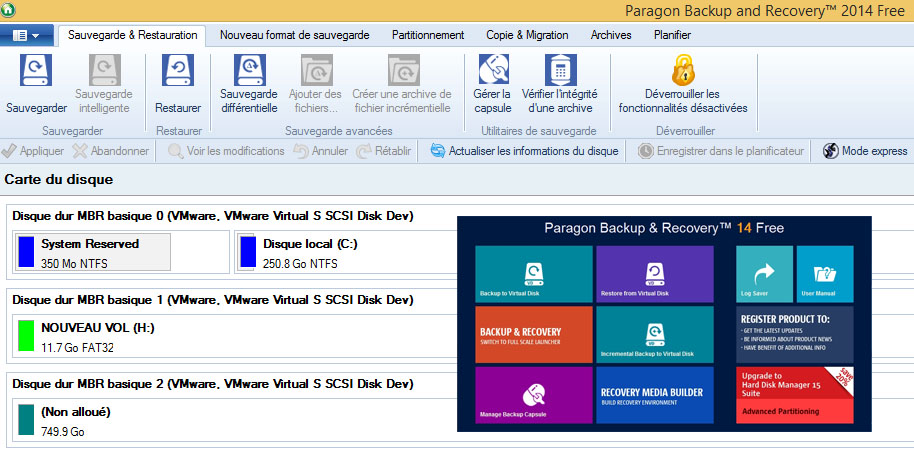914x451 pixels.
Task: Click the Carte du disque heading
Action: (x=59, y=180)
